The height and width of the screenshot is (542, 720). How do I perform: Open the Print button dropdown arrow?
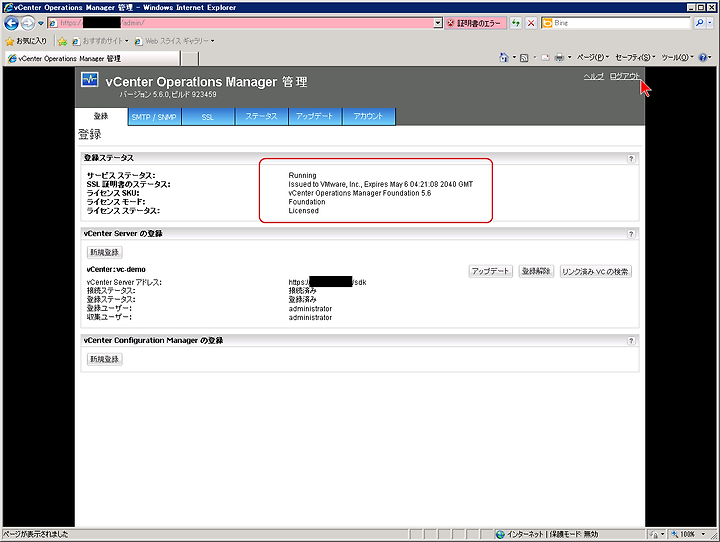pyautogui.click(x=569, y=57)
